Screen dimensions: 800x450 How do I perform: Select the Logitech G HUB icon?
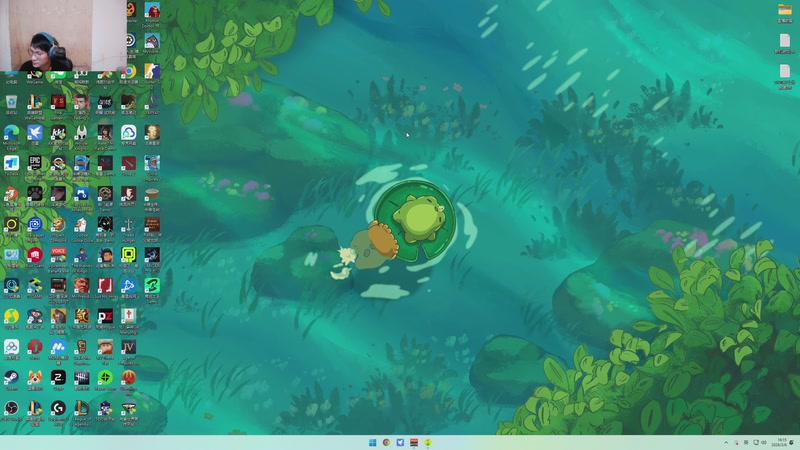(58, 408)
